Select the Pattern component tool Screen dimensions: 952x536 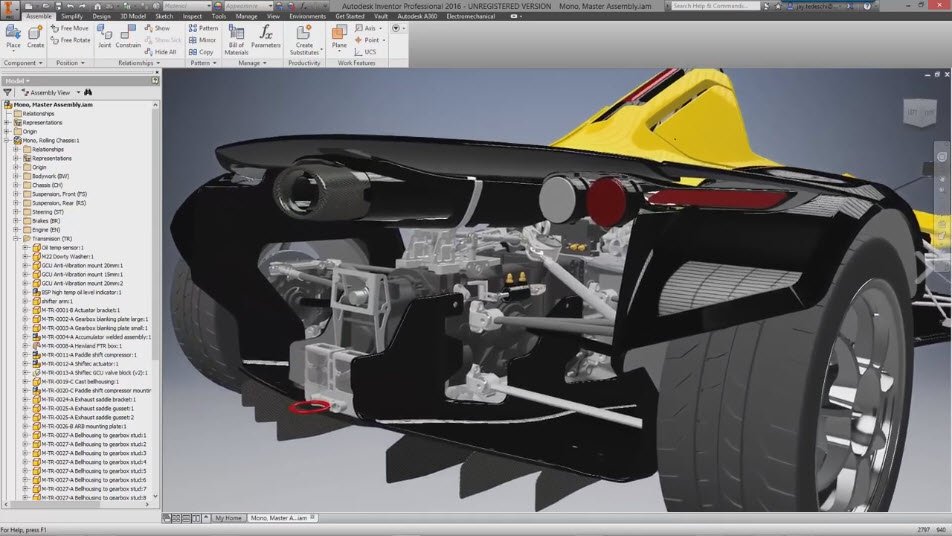(203, 28)
